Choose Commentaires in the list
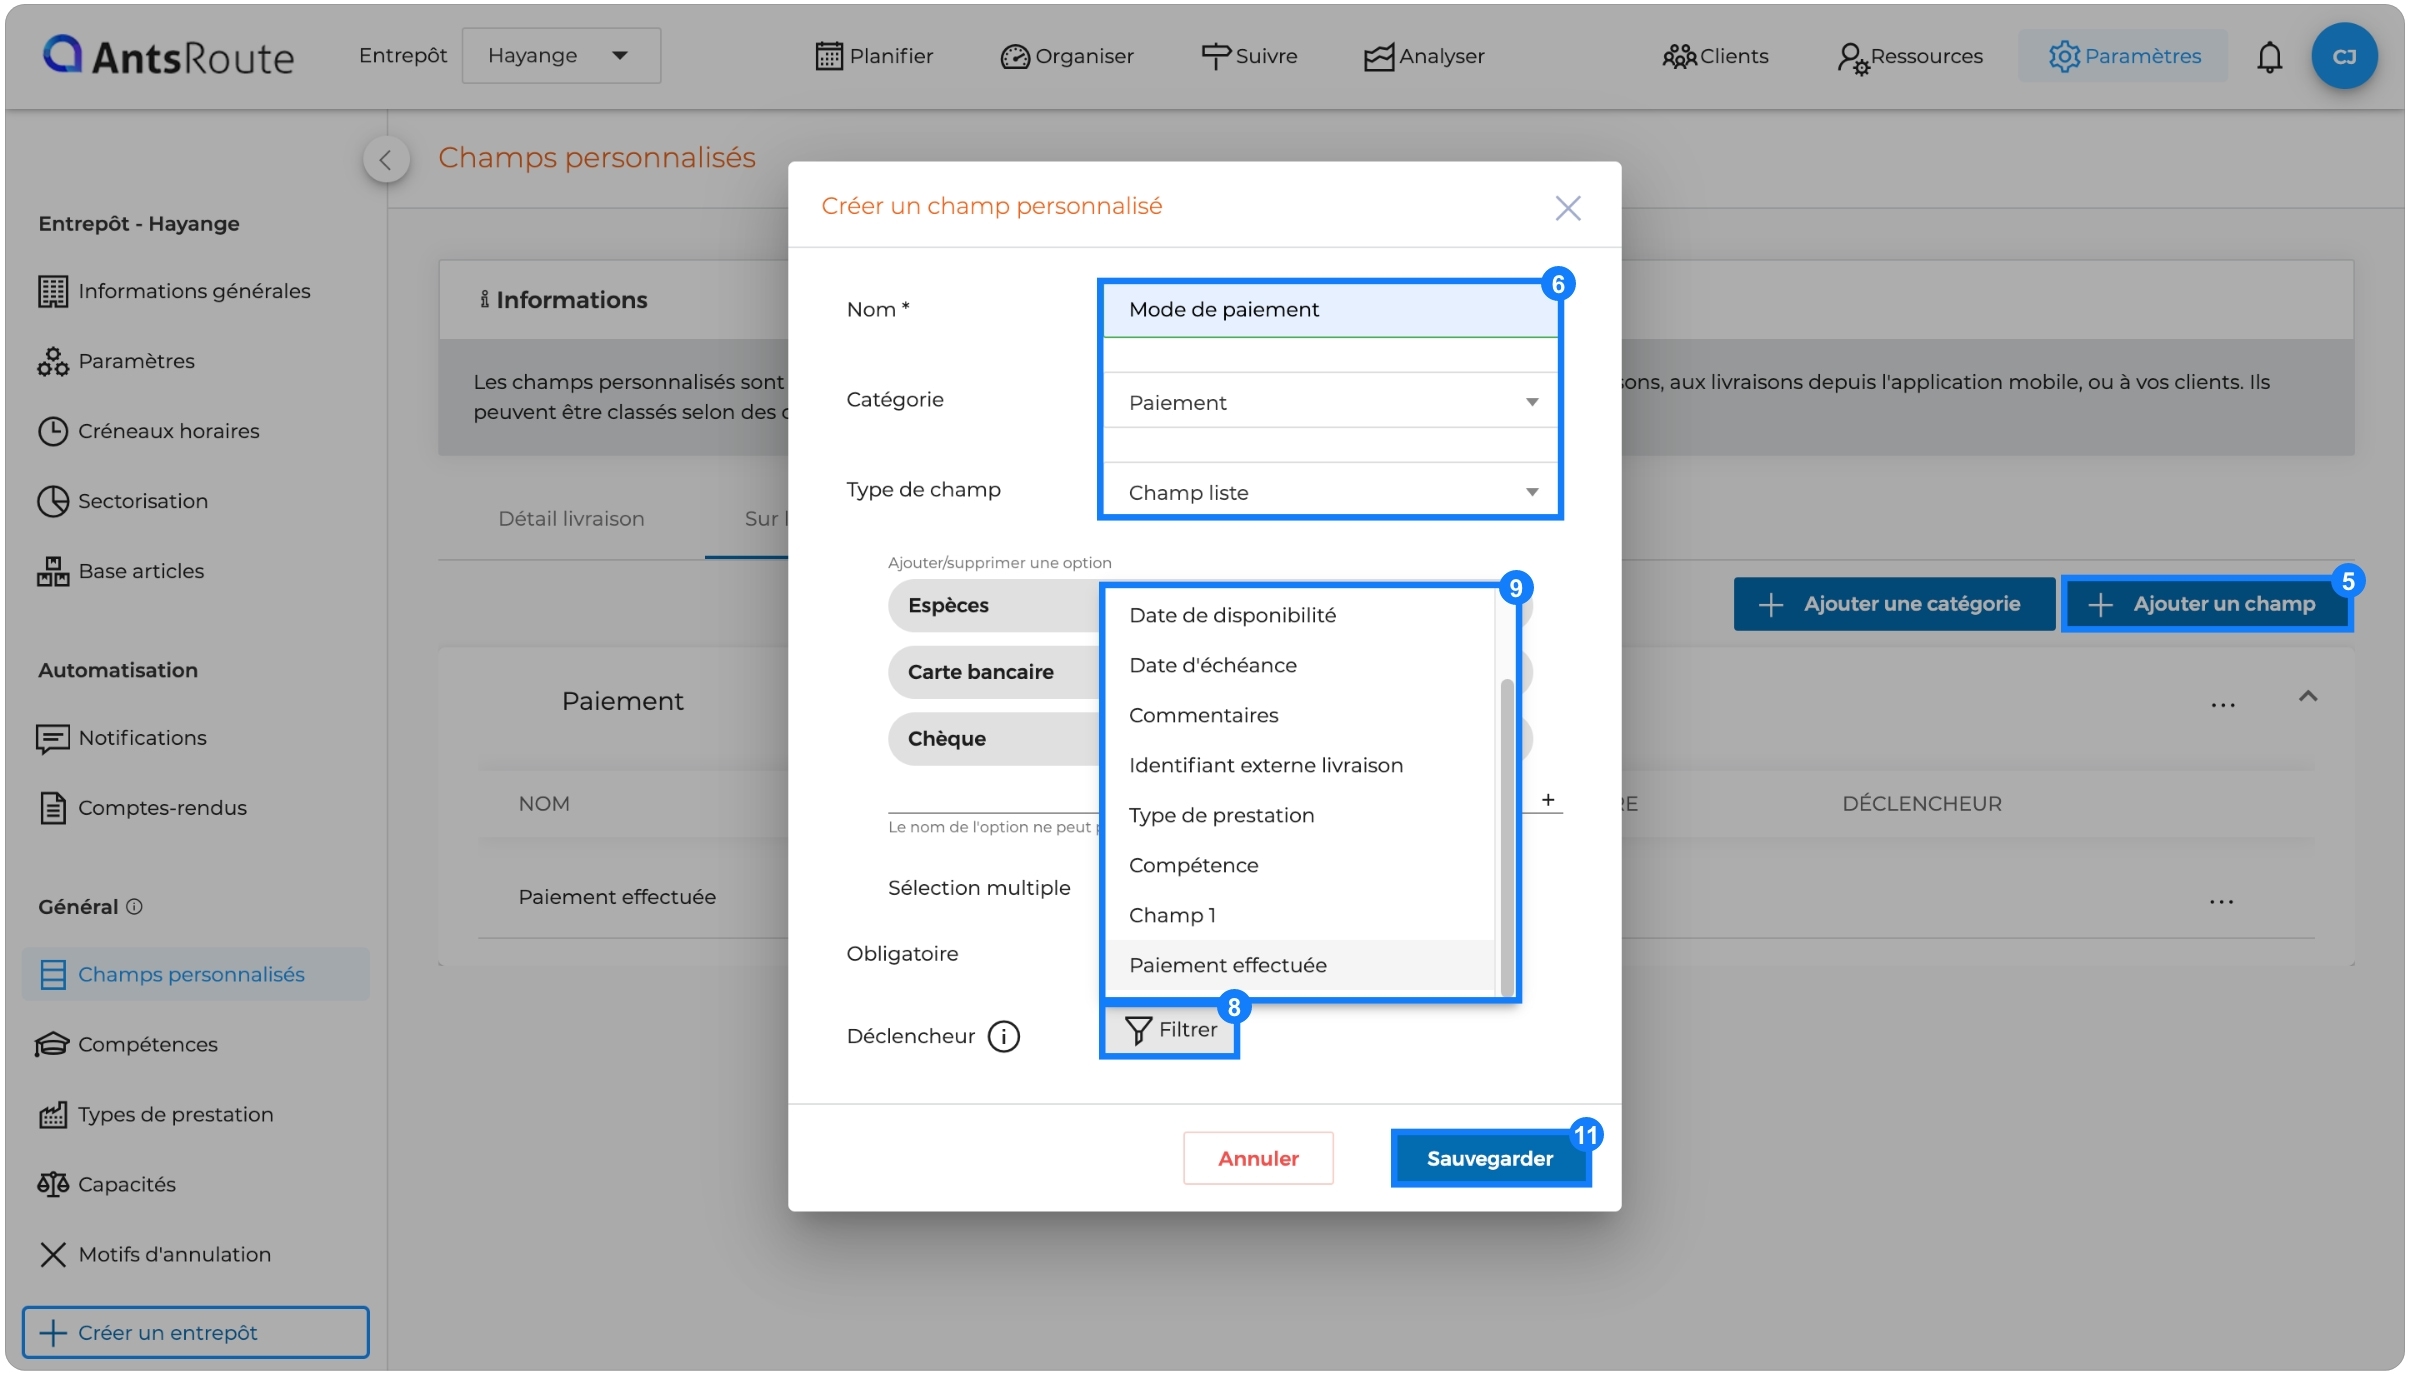Viewport: 2409px width, 1374px height. 1300,716
